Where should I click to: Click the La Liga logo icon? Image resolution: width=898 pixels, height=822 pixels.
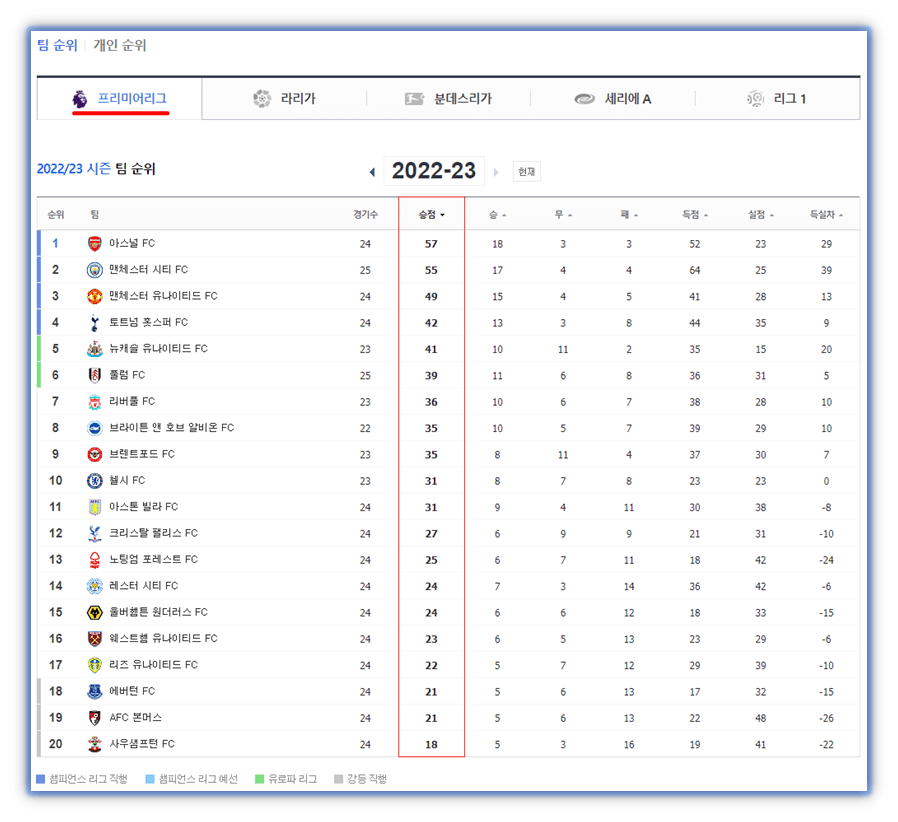tap(262, 99)
